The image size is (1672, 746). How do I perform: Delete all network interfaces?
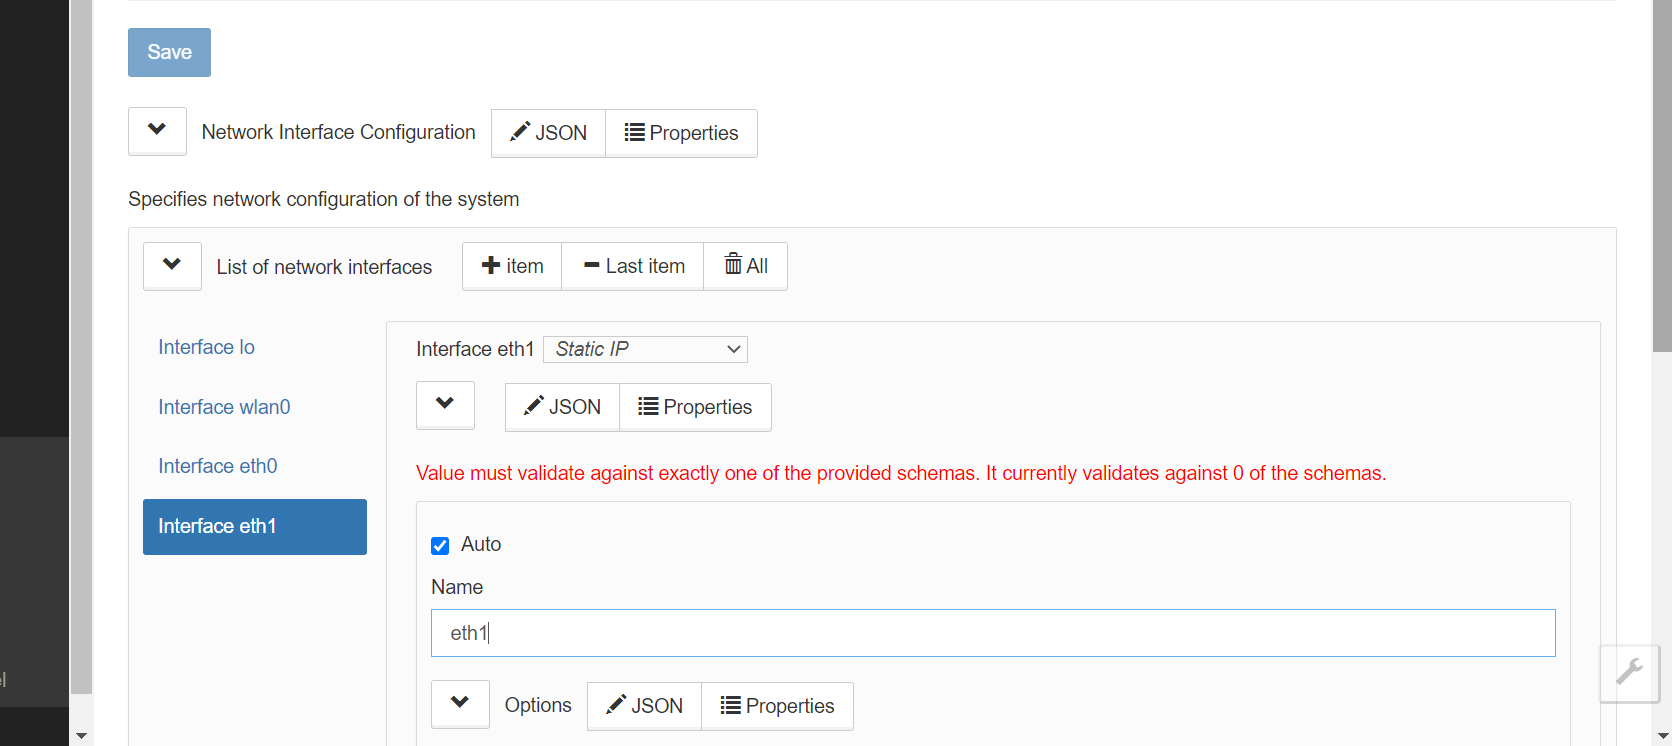[746, 266]
